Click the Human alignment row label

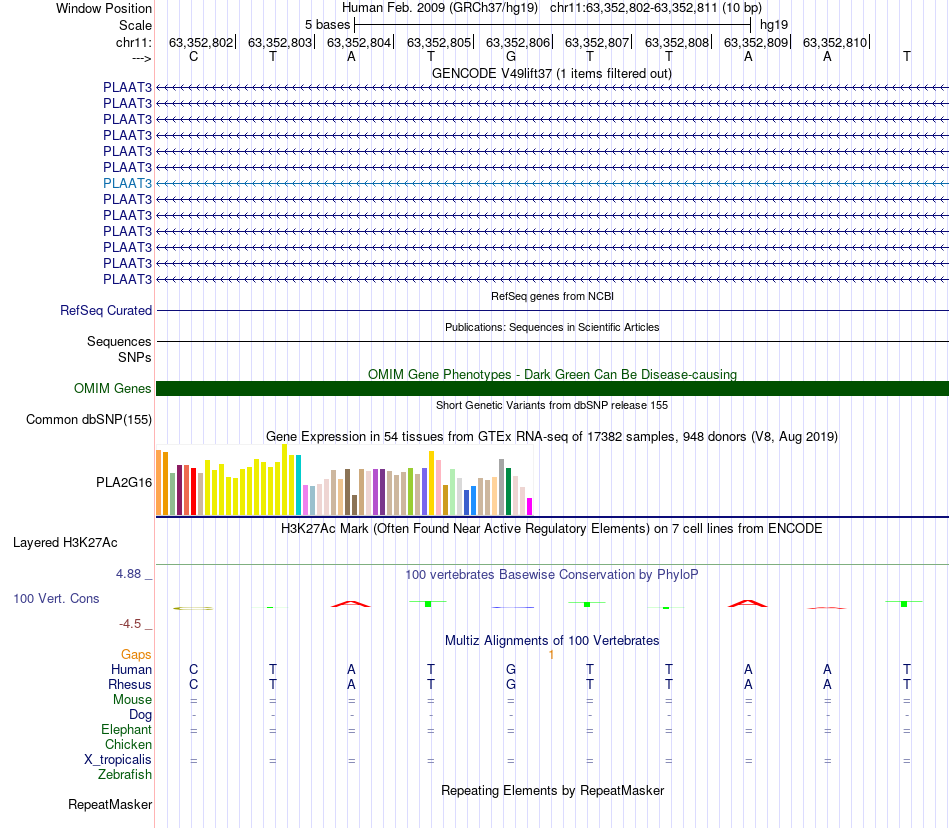131,669
